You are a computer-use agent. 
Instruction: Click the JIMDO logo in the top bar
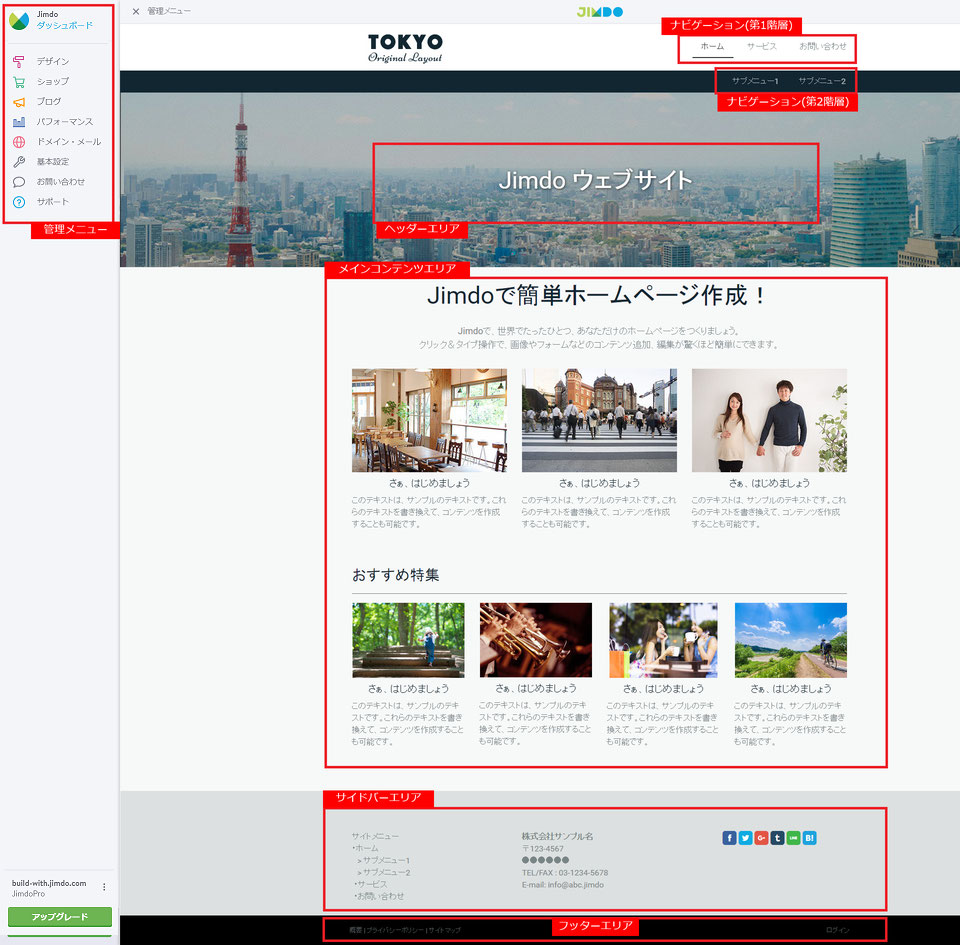pos(599,12)
